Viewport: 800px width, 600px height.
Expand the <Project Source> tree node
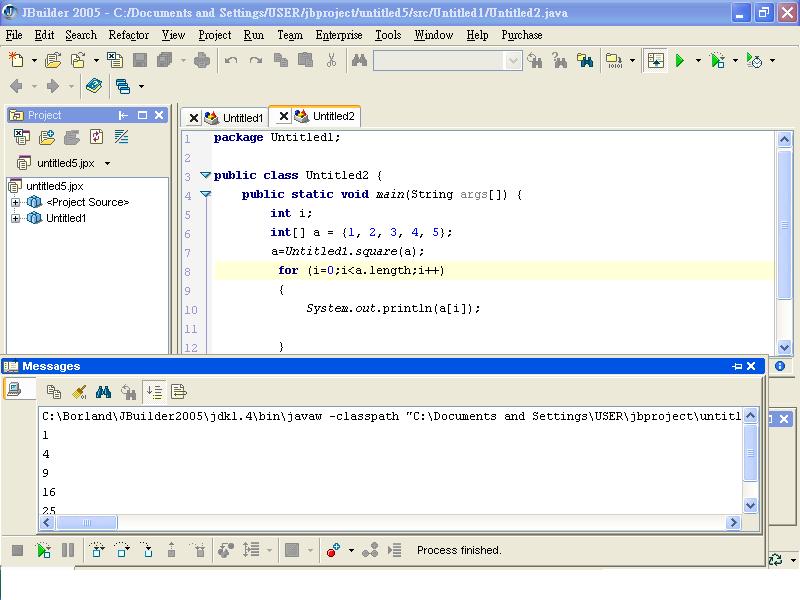coord(15,203)
